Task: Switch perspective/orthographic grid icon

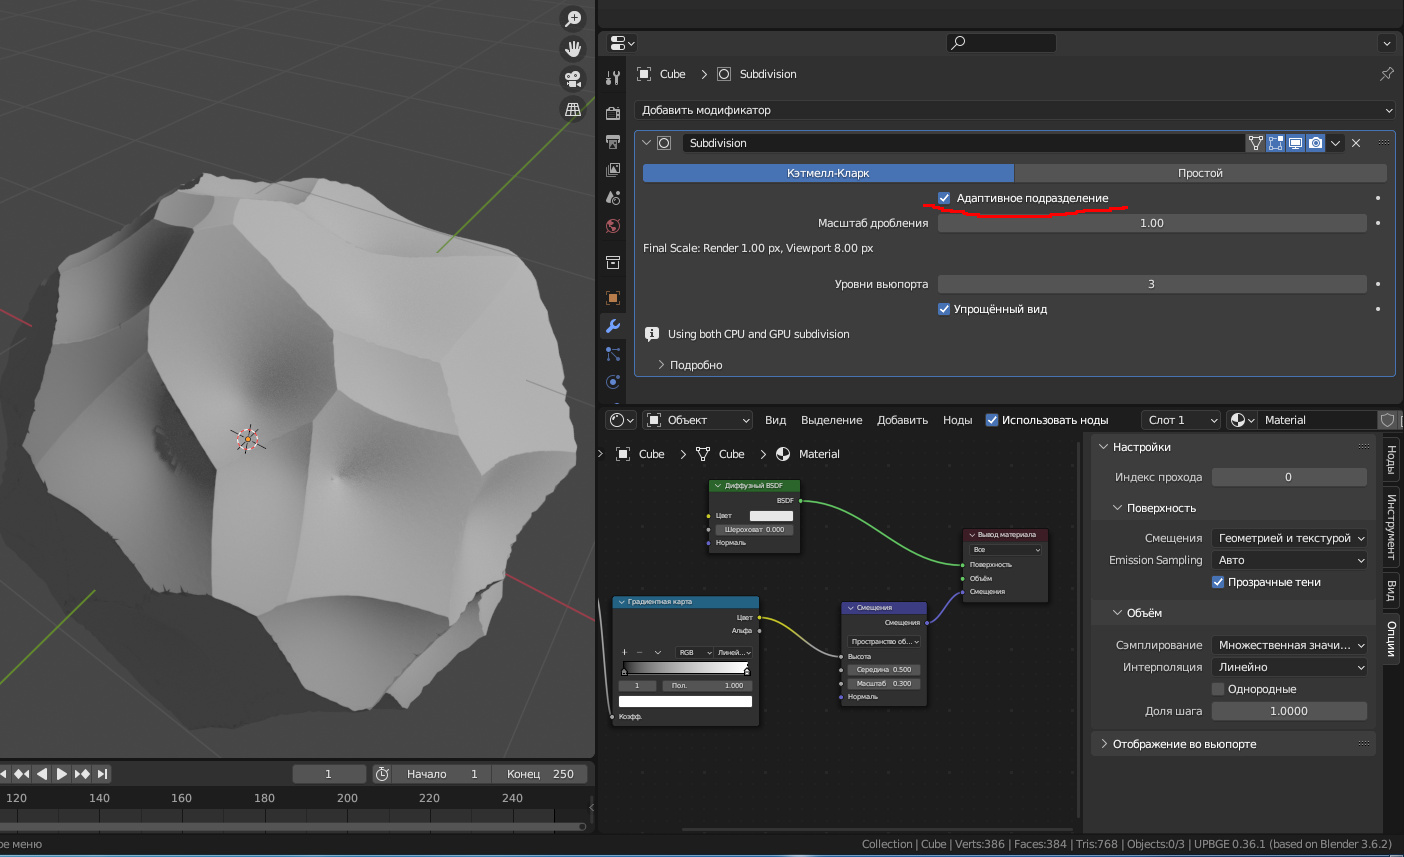Action: coord(573,110)
